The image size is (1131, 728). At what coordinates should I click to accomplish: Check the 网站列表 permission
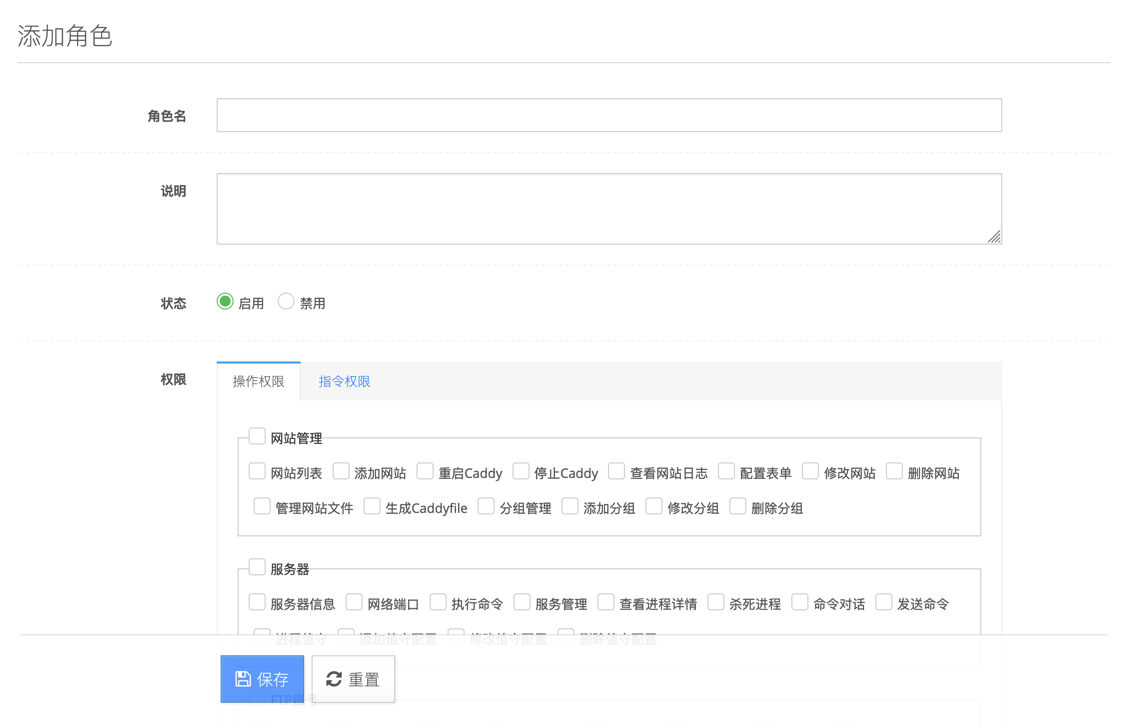click(257, 471)
